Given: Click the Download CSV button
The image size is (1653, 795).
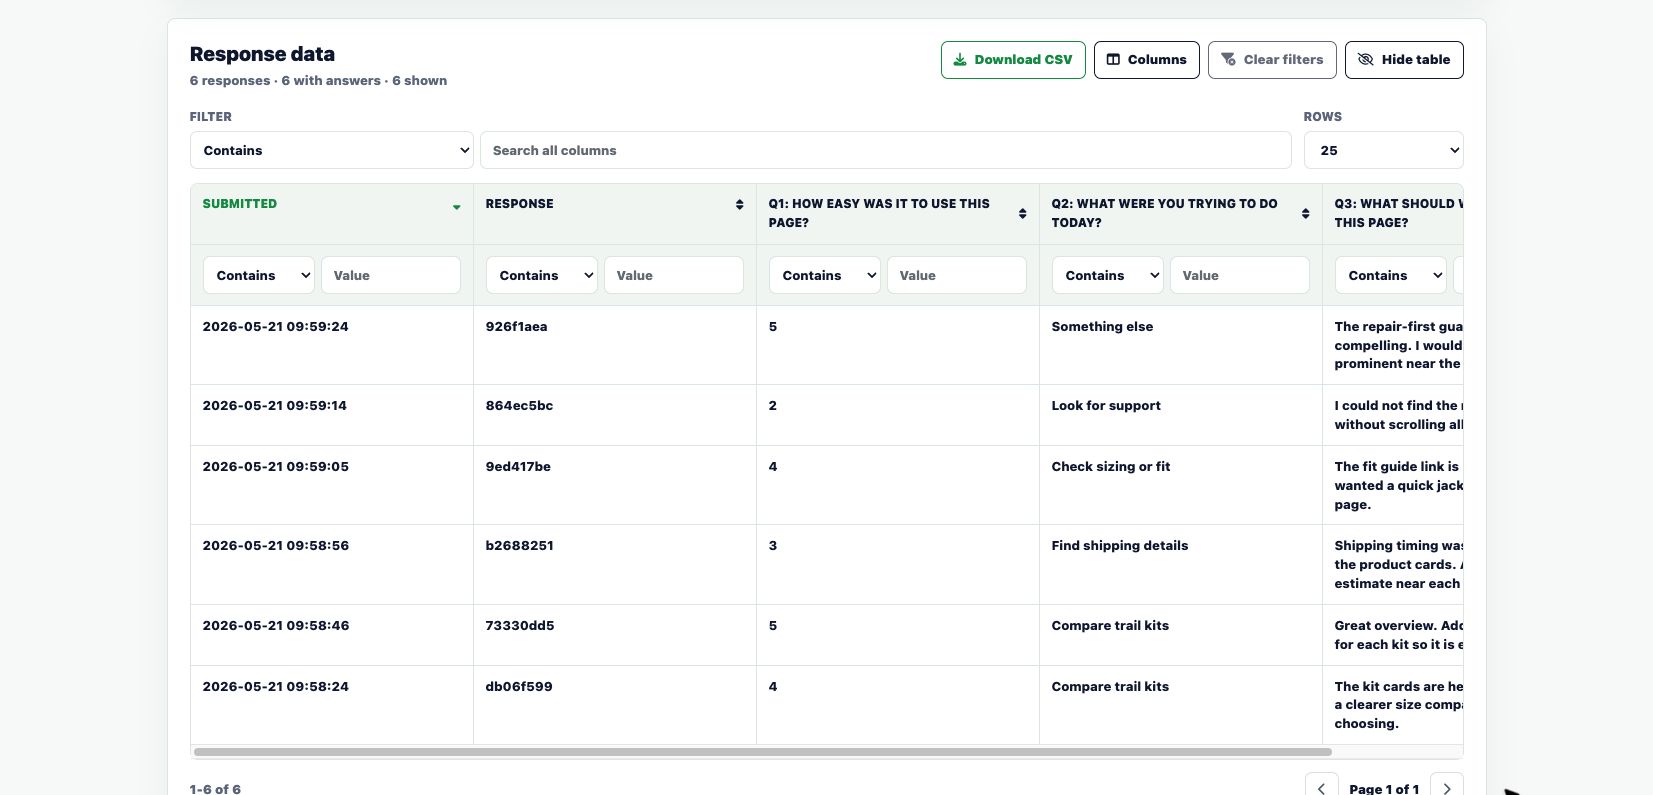Looking at the screenshot, I should click(1013, 60).
